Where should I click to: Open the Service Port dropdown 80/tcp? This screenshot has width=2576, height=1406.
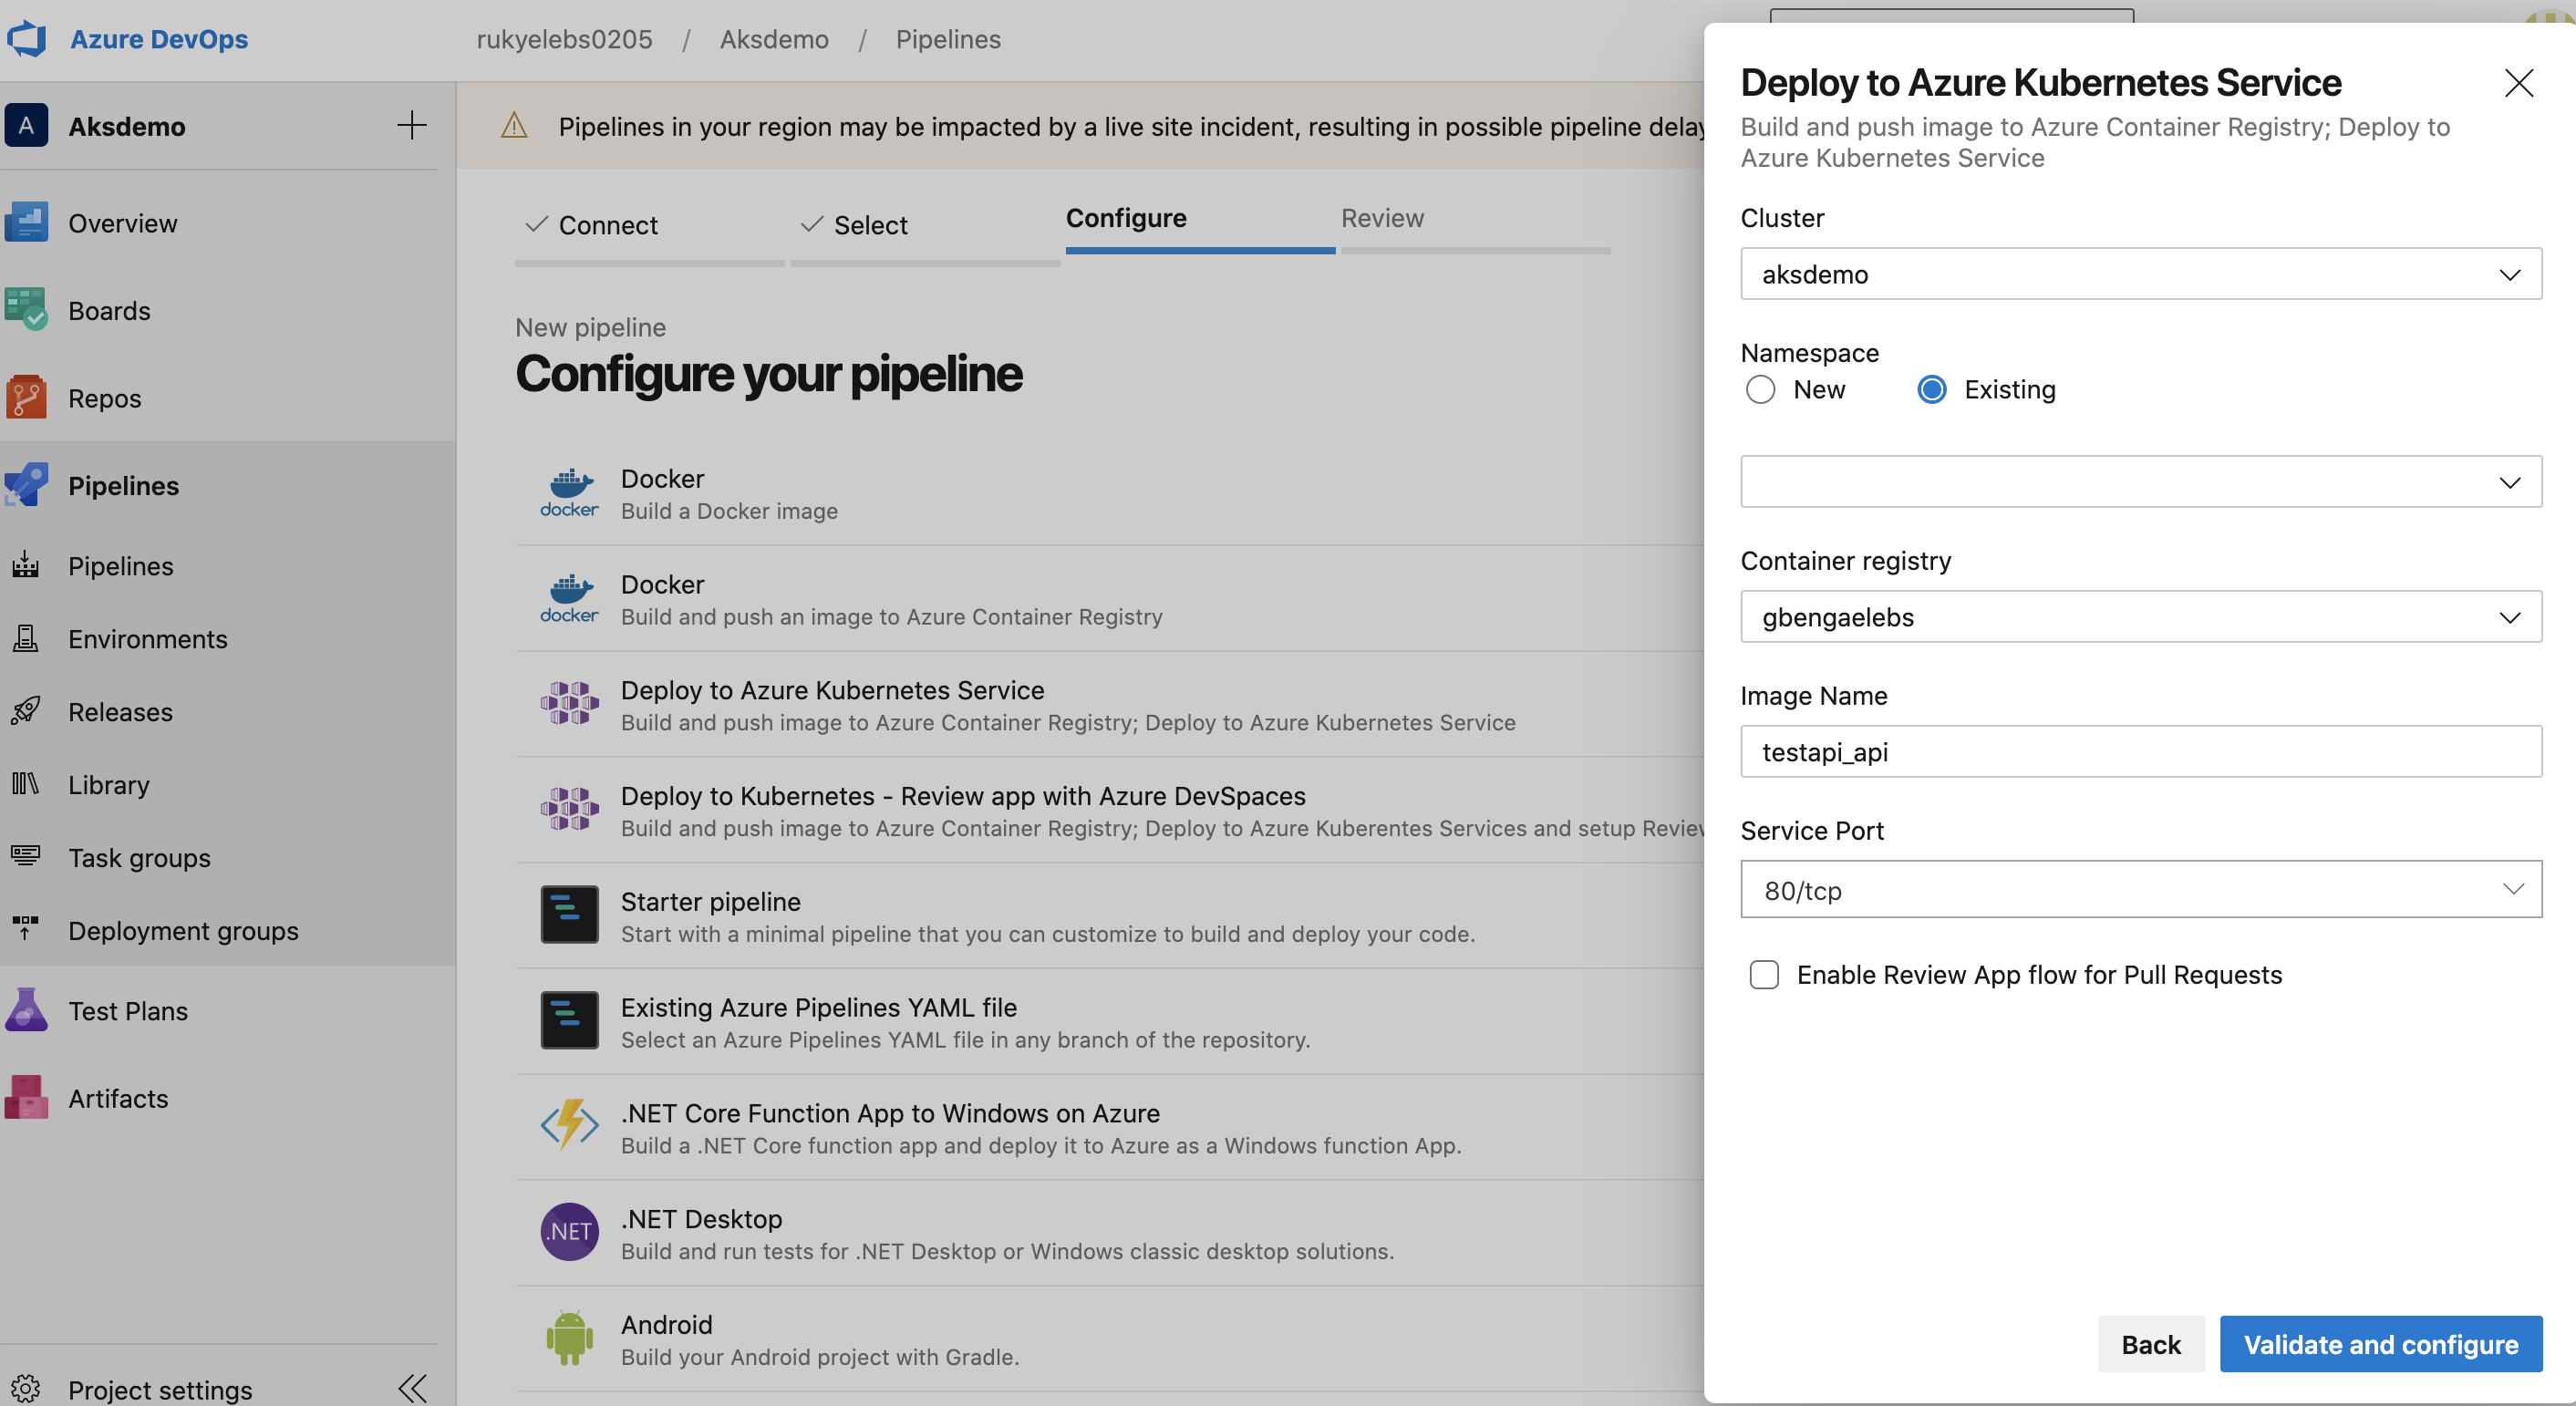2141,889
